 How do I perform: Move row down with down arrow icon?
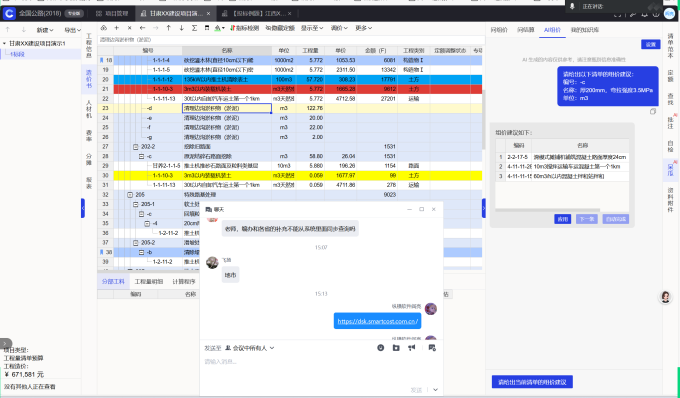[181, 28]
